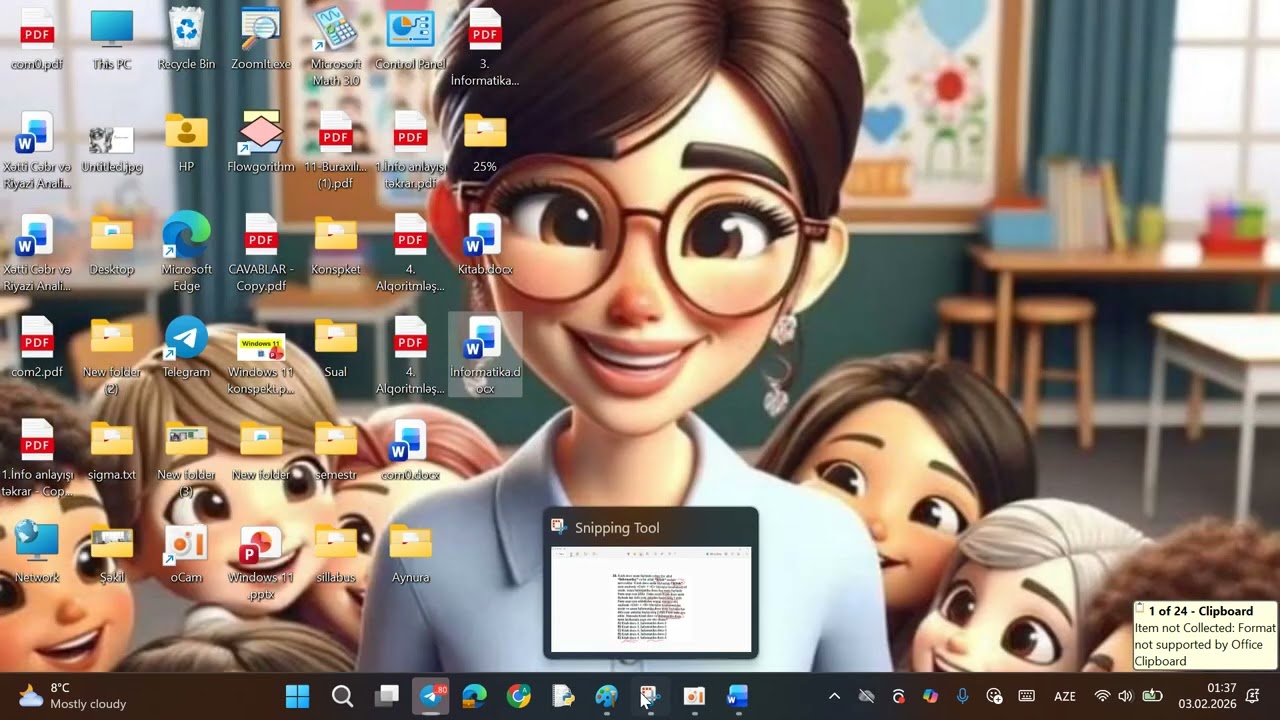Click battery status tray icon
The image size is (1280, 720).
(1152, 696)
